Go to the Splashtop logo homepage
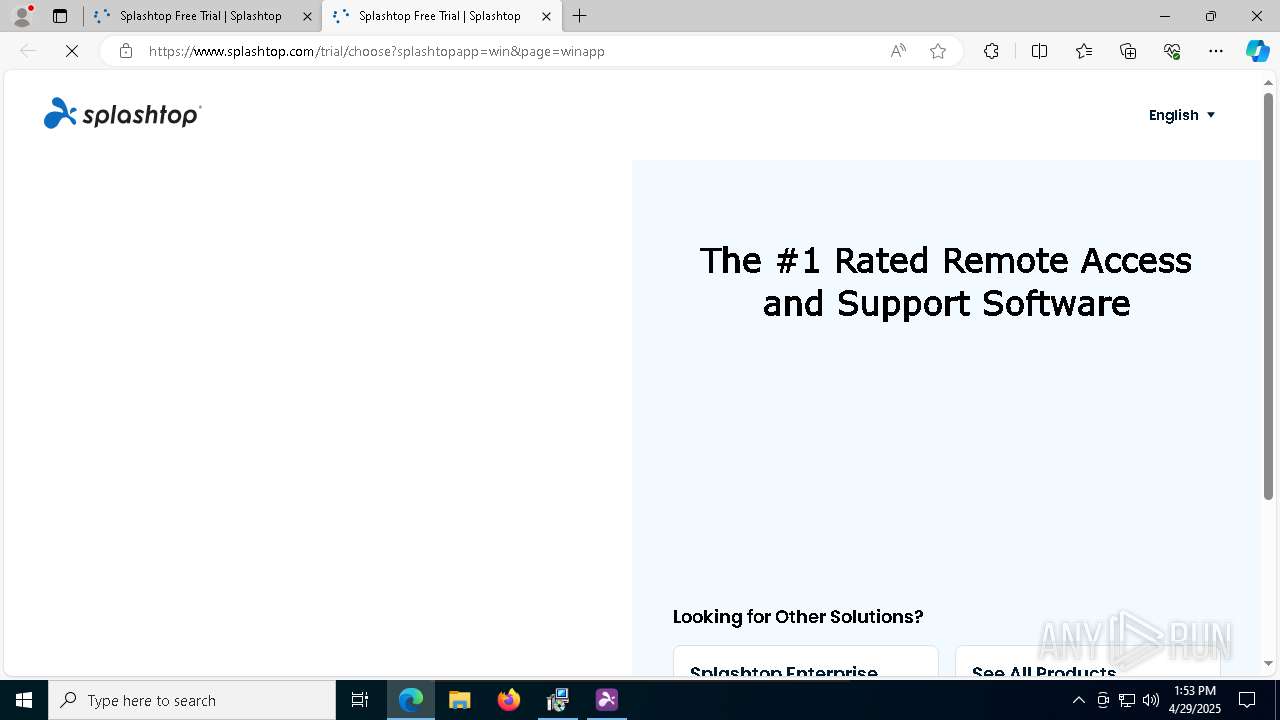 coord(122,114)
